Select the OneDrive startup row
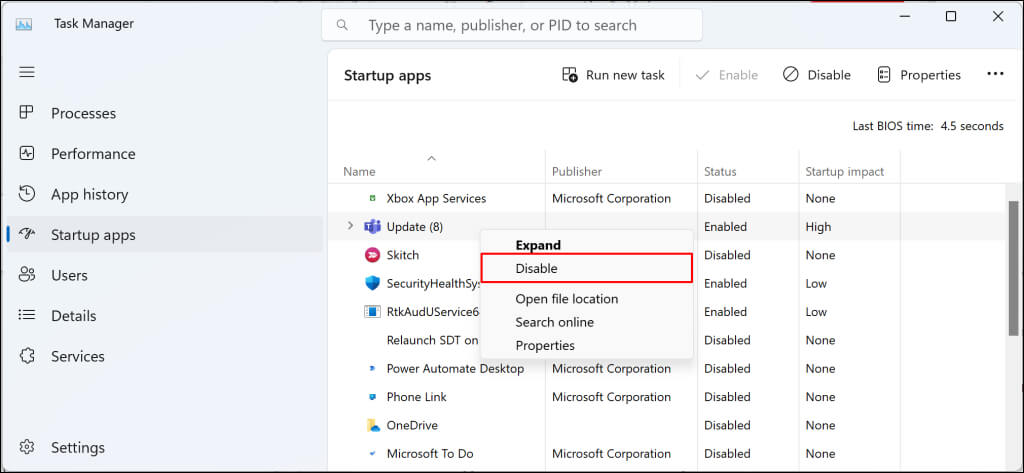 414,425
